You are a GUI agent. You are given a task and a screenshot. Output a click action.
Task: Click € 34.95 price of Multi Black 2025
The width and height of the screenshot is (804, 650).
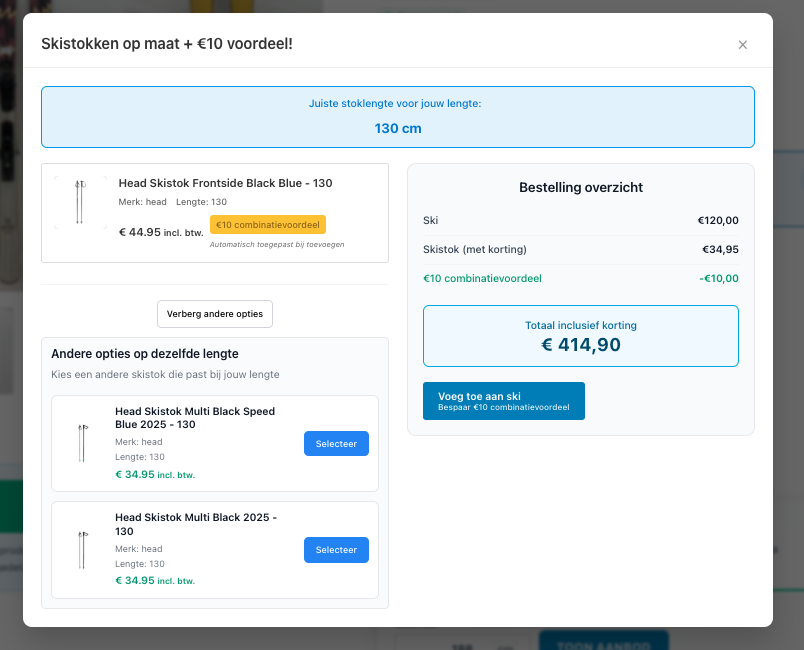point(155,581)
